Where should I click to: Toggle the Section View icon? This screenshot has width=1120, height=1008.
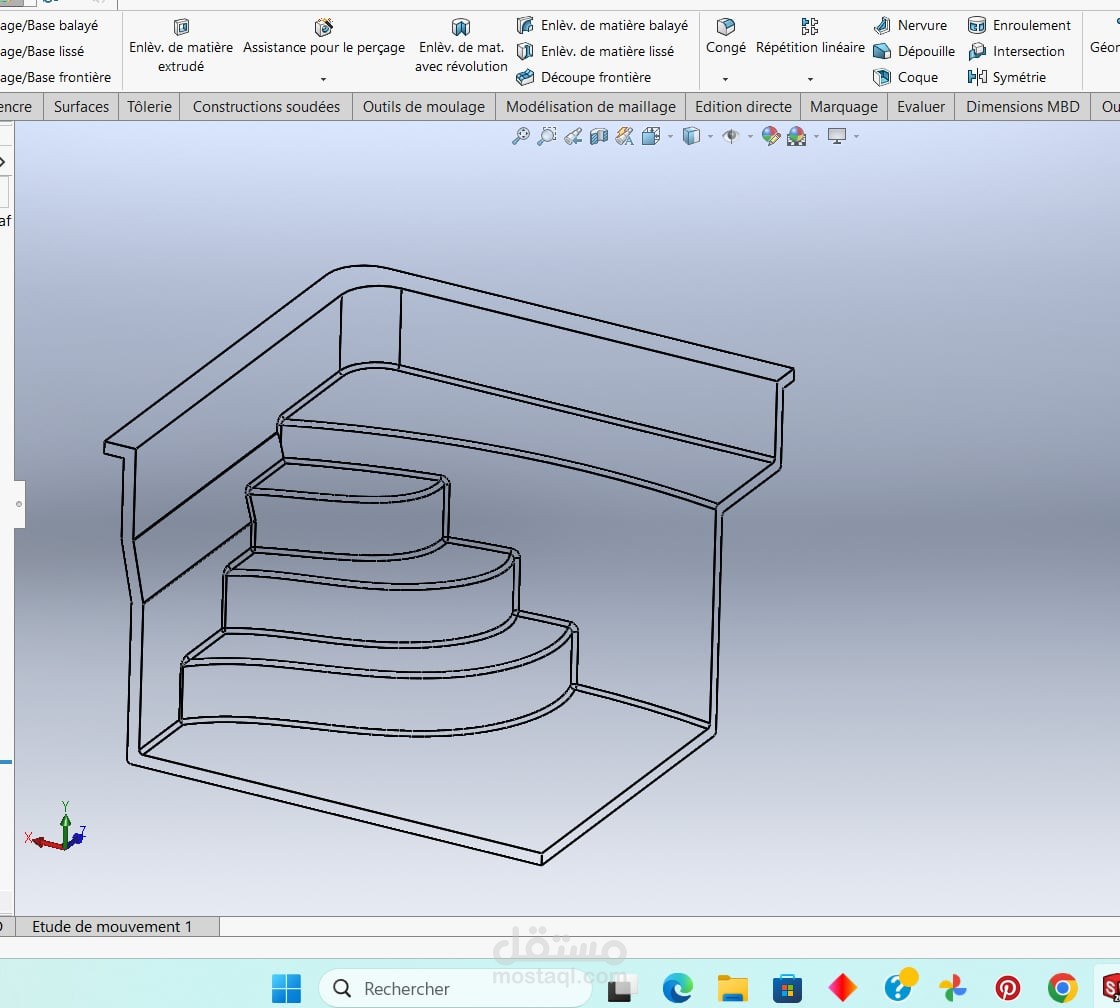pyautogui.click(x=599, y=136)
